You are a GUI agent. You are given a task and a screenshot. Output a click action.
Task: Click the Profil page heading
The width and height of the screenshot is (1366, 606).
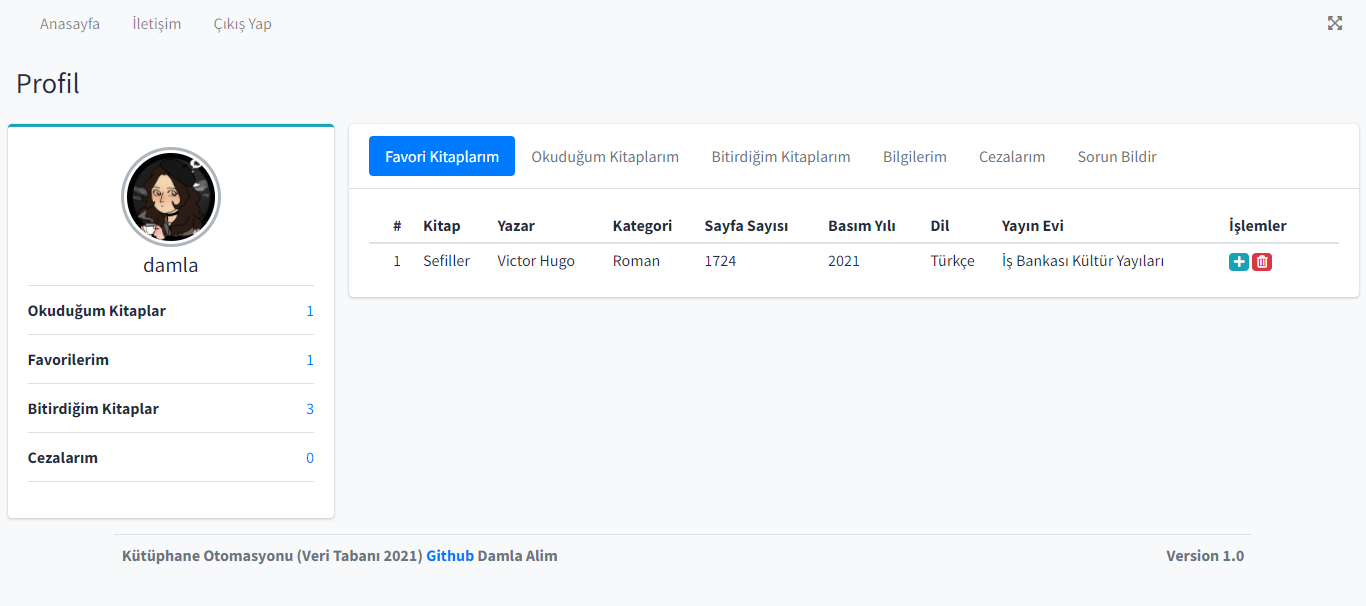pyautogui.click(x=48, y=83)
